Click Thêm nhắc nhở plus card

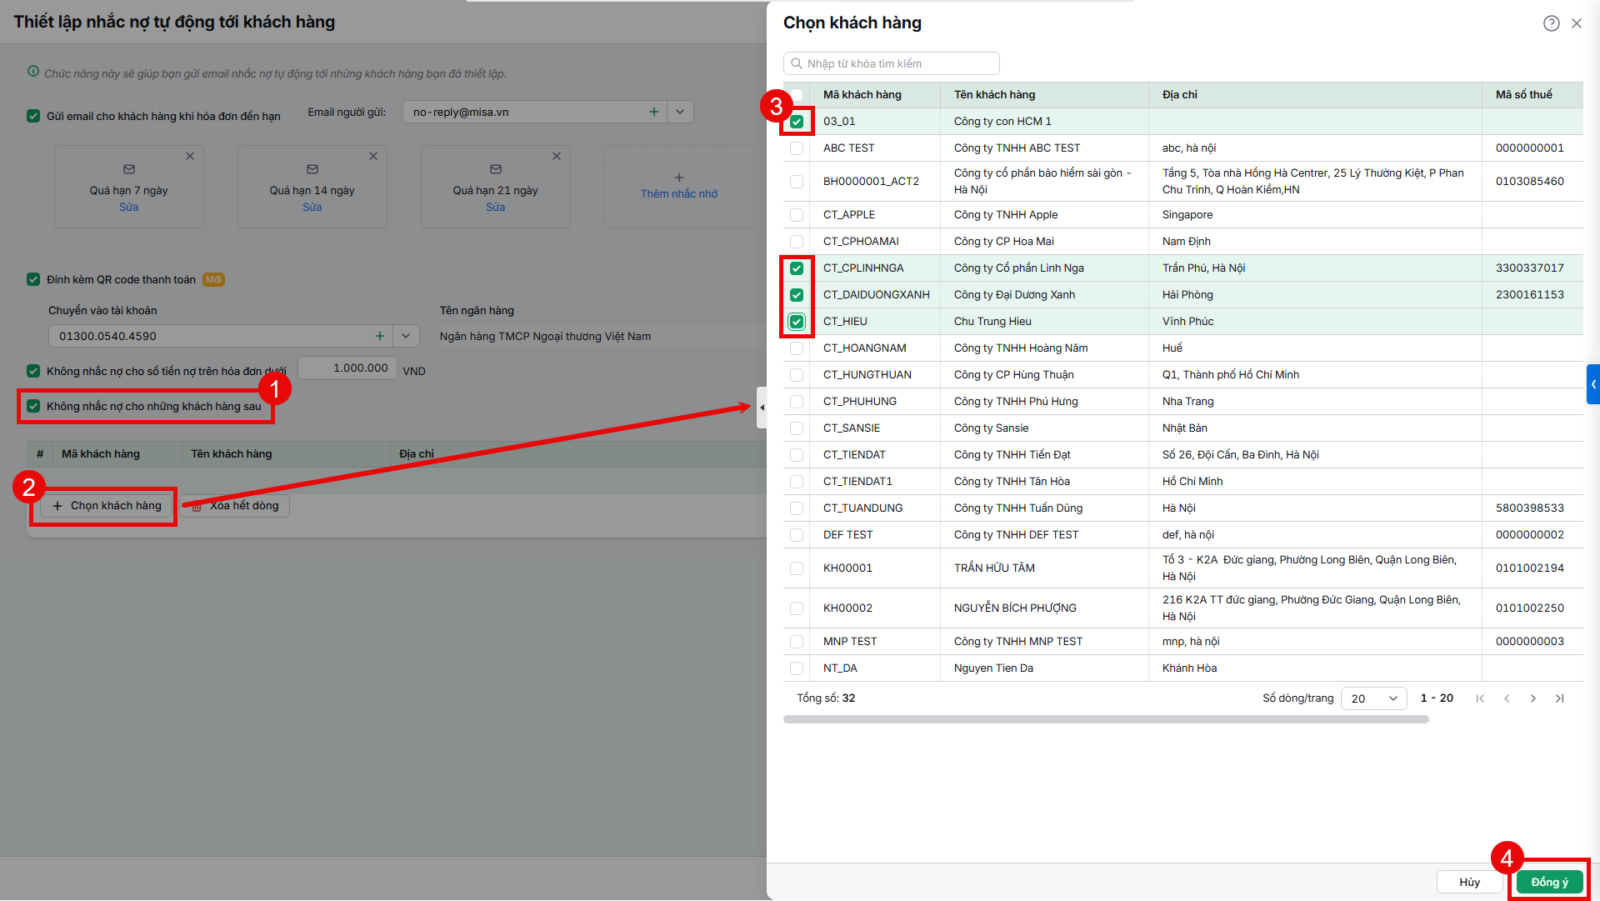679,186
